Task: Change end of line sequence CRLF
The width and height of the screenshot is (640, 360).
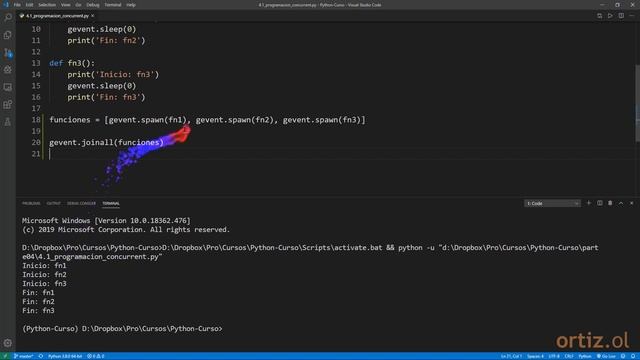Action: [x=569, y=356]
